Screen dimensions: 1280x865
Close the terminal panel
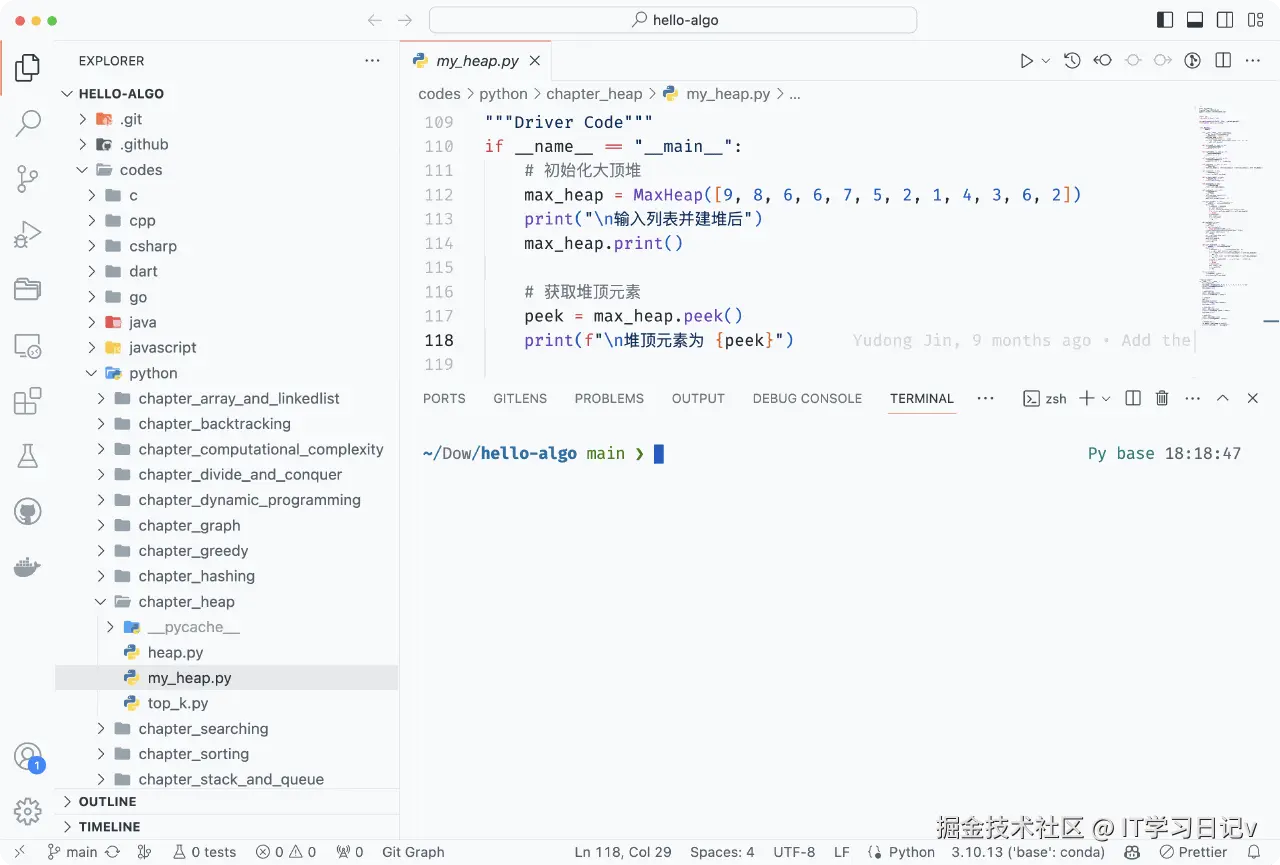pos(1253,398)
